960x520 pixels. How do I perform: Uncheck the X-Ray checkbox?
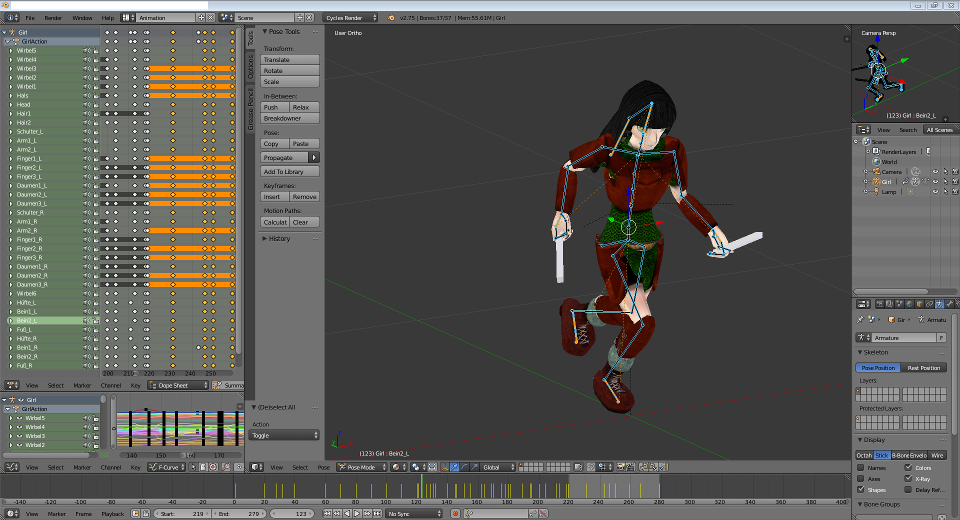point(908,478)
